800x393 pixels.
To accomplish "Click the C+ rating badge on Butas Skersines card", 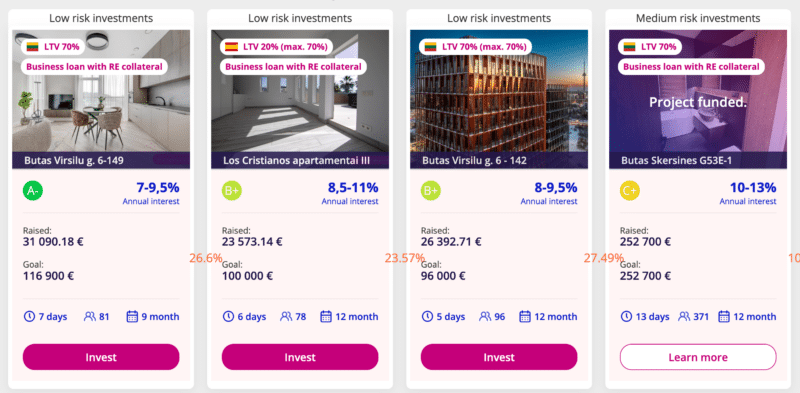I will pyautogui.click(x=630, y=191).
